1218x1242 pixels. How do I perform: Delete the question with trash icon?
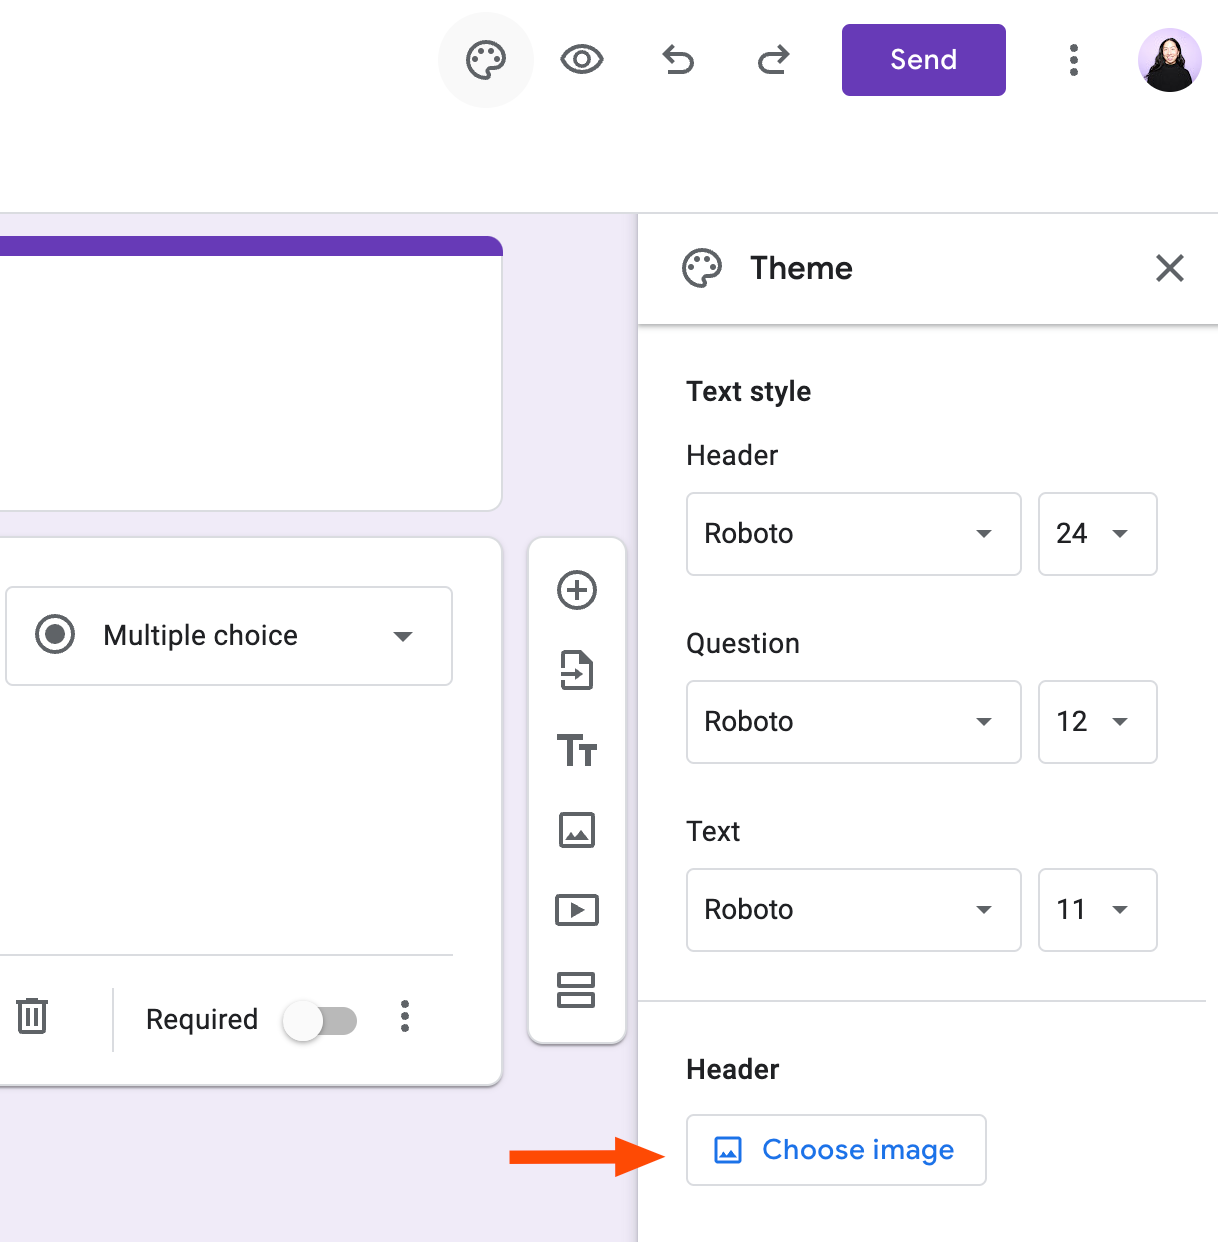[x=32, y=1016]
